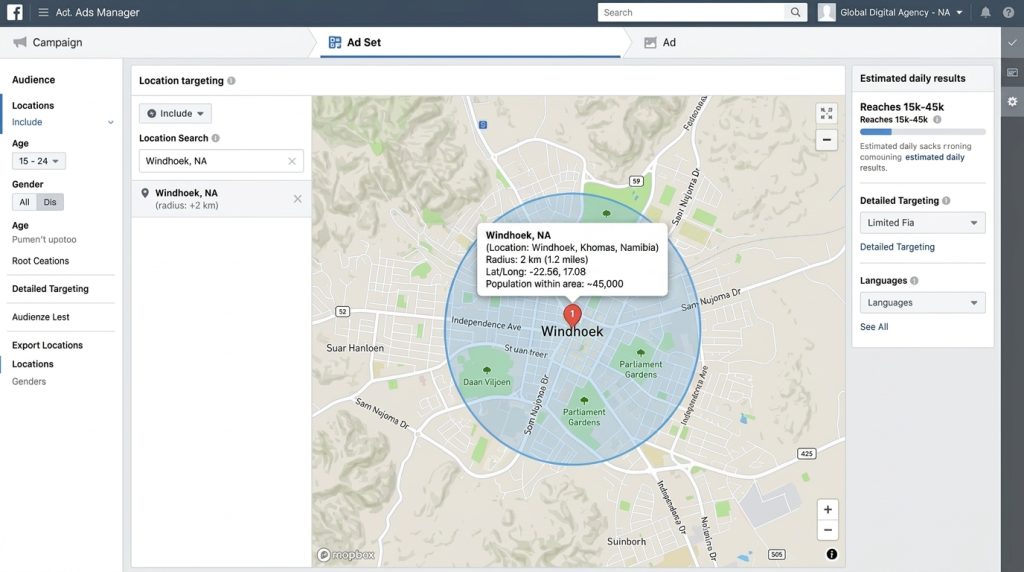
Task: Open the settings gear in right sidebar
Action: [1012, 102]
